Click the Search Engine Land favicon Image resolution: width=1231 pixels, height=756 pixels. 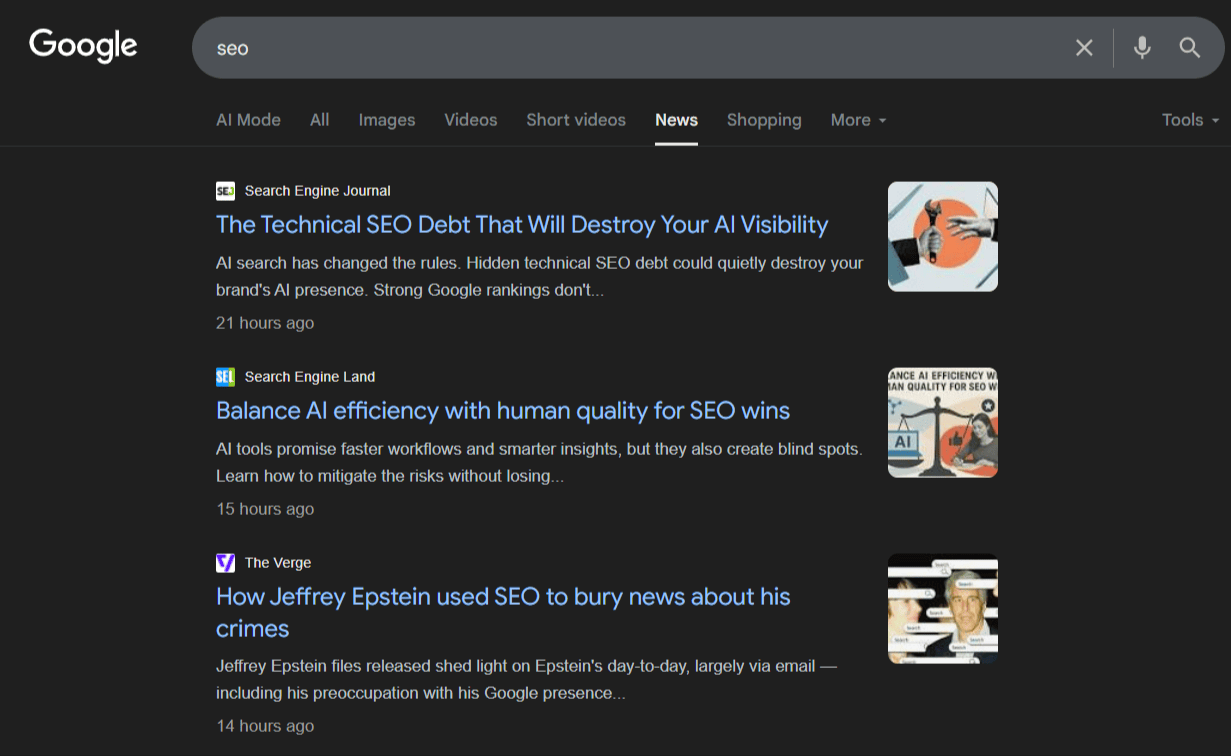pos(225,376)
